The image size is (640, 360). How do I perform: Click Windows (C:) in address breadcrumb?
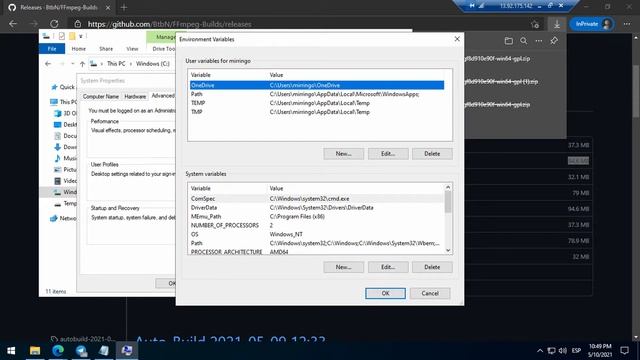coord(153,64)
